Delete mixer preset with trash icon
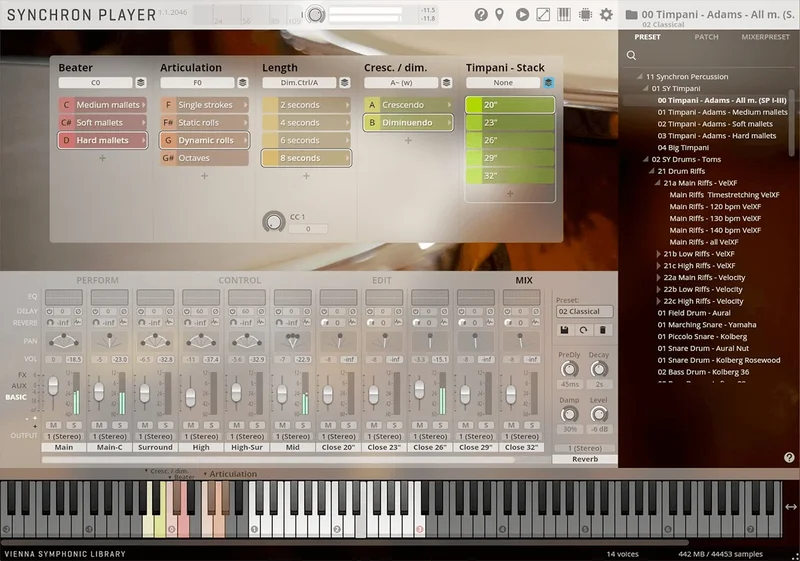The width and height of the screenshot is (800, 561). coord(603,330)
